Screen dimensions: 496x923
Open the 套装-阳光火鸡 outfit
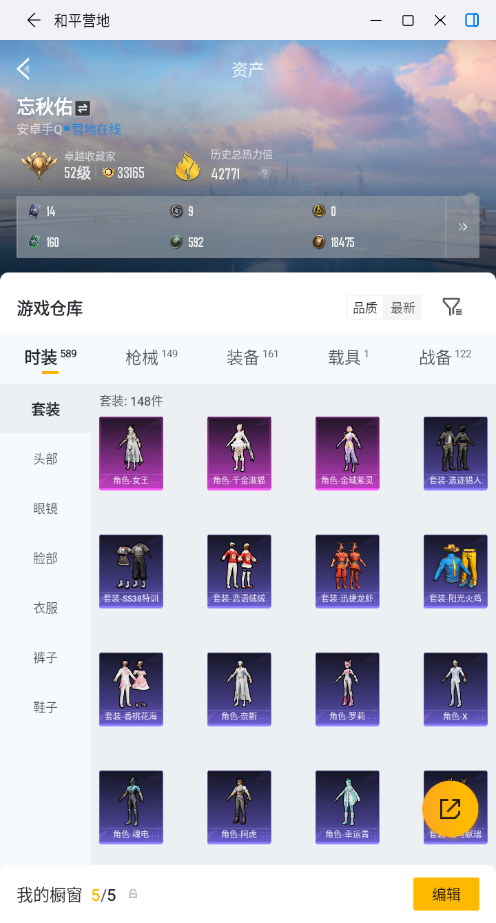coord(455,572)
